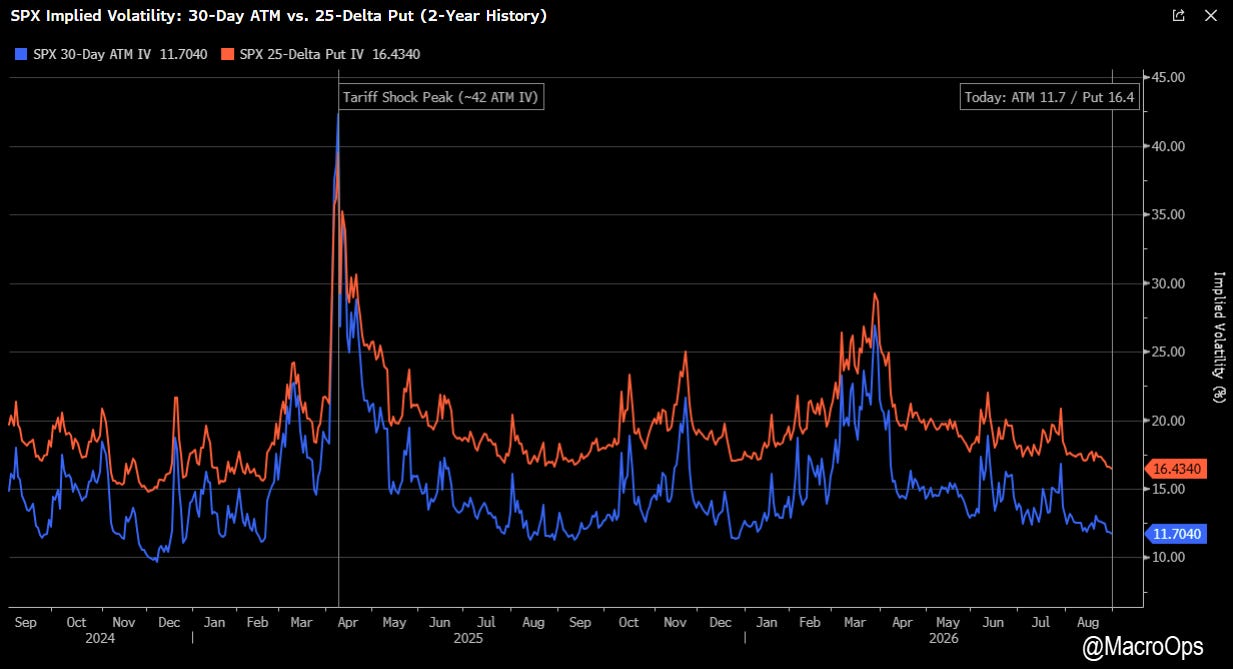
Task: Click the 30.00 y-axis label
Action: click(x=1169, y=283)
